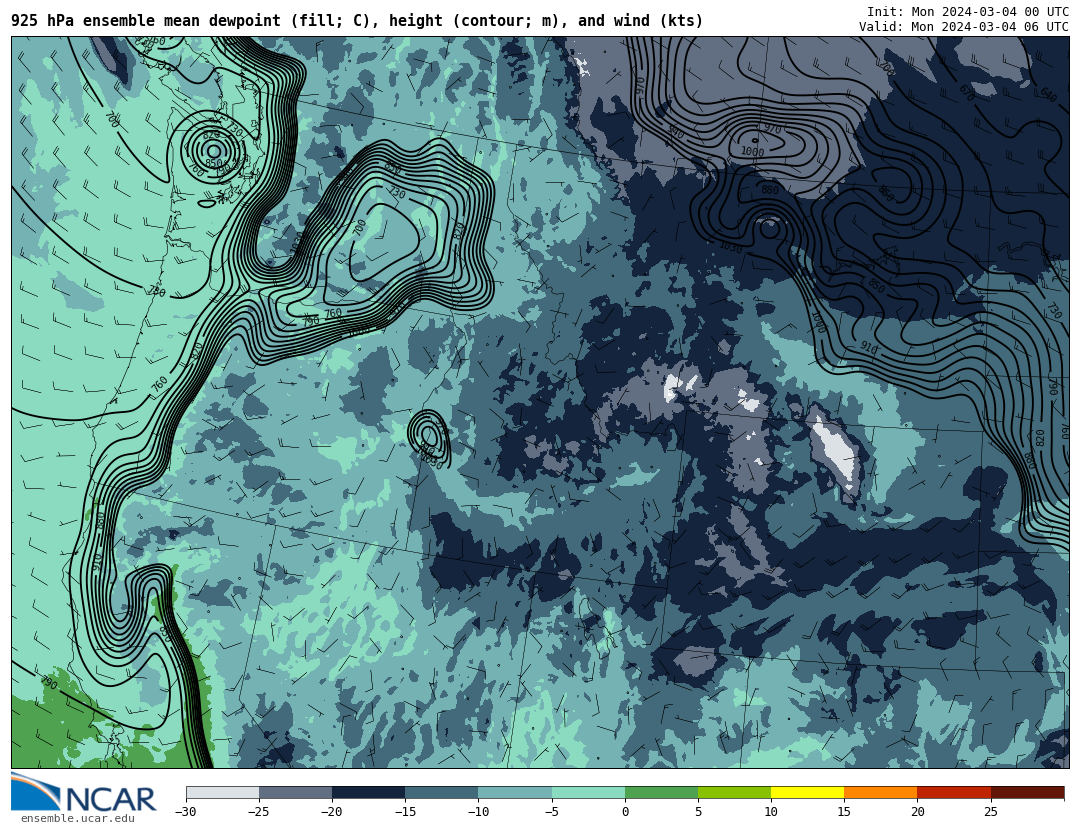Select the Init: Mon 2024-03-04 00 UTC text

click(x=968, y=12)
